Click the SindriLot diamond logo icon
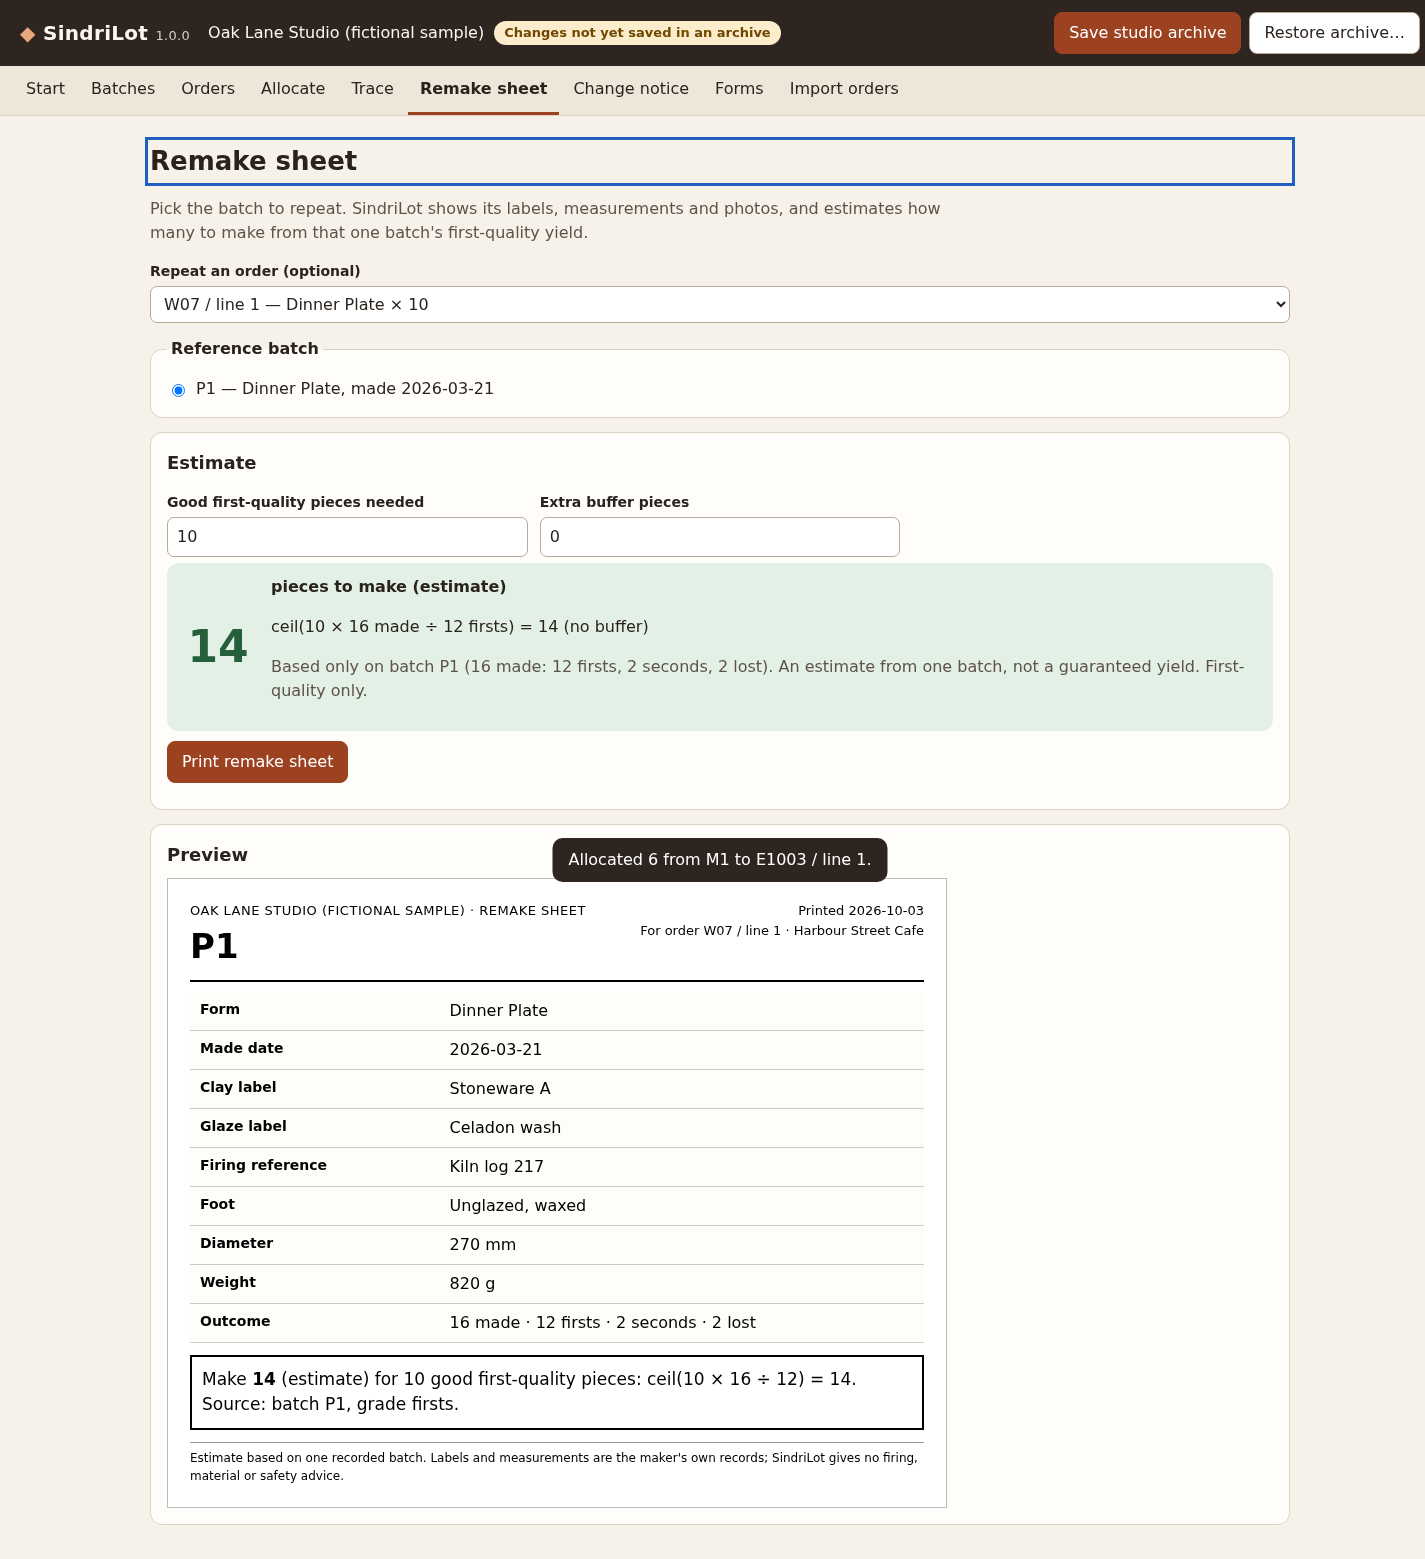Image resolution: width=1425 pixels, height=1559 pixels. (x=28, y=34)
